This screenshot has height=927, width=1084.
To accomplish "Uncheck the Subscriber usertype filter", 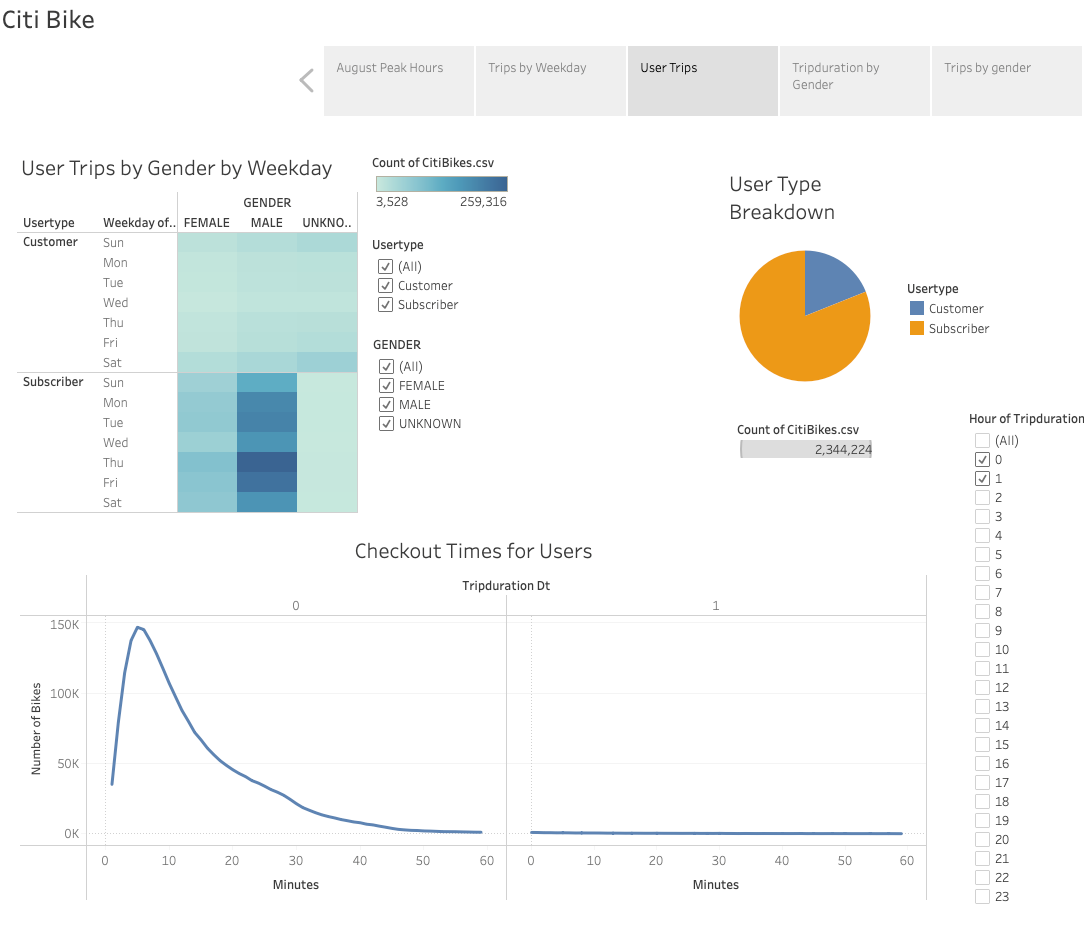I will coord(386,304).
